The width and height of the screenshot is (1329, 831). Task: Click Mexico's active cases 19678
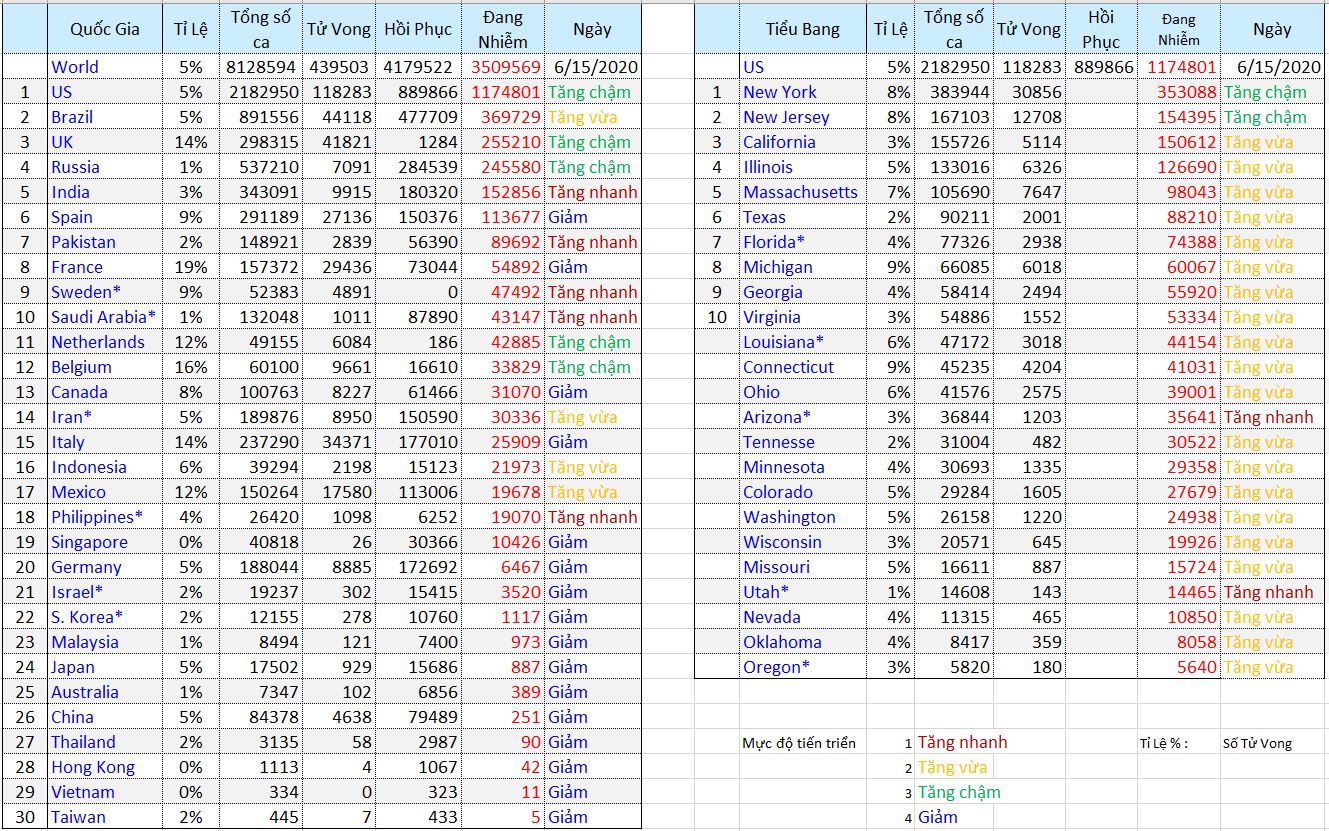pos(503,492)
